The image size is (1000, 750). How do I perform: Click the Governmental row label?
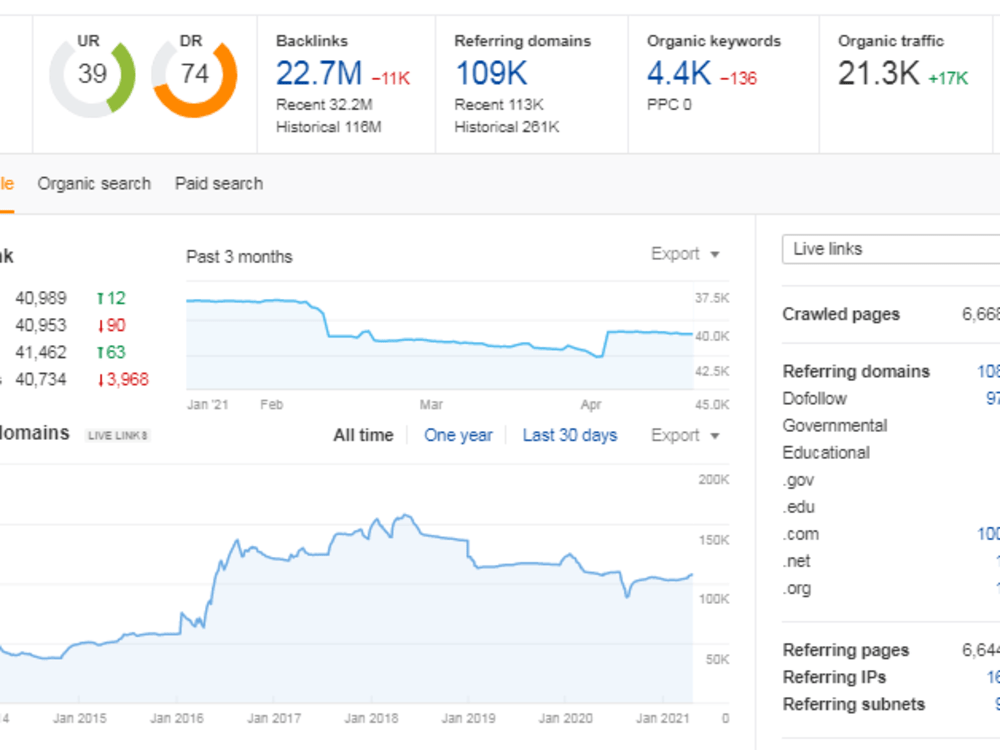(x=835, y=425)
